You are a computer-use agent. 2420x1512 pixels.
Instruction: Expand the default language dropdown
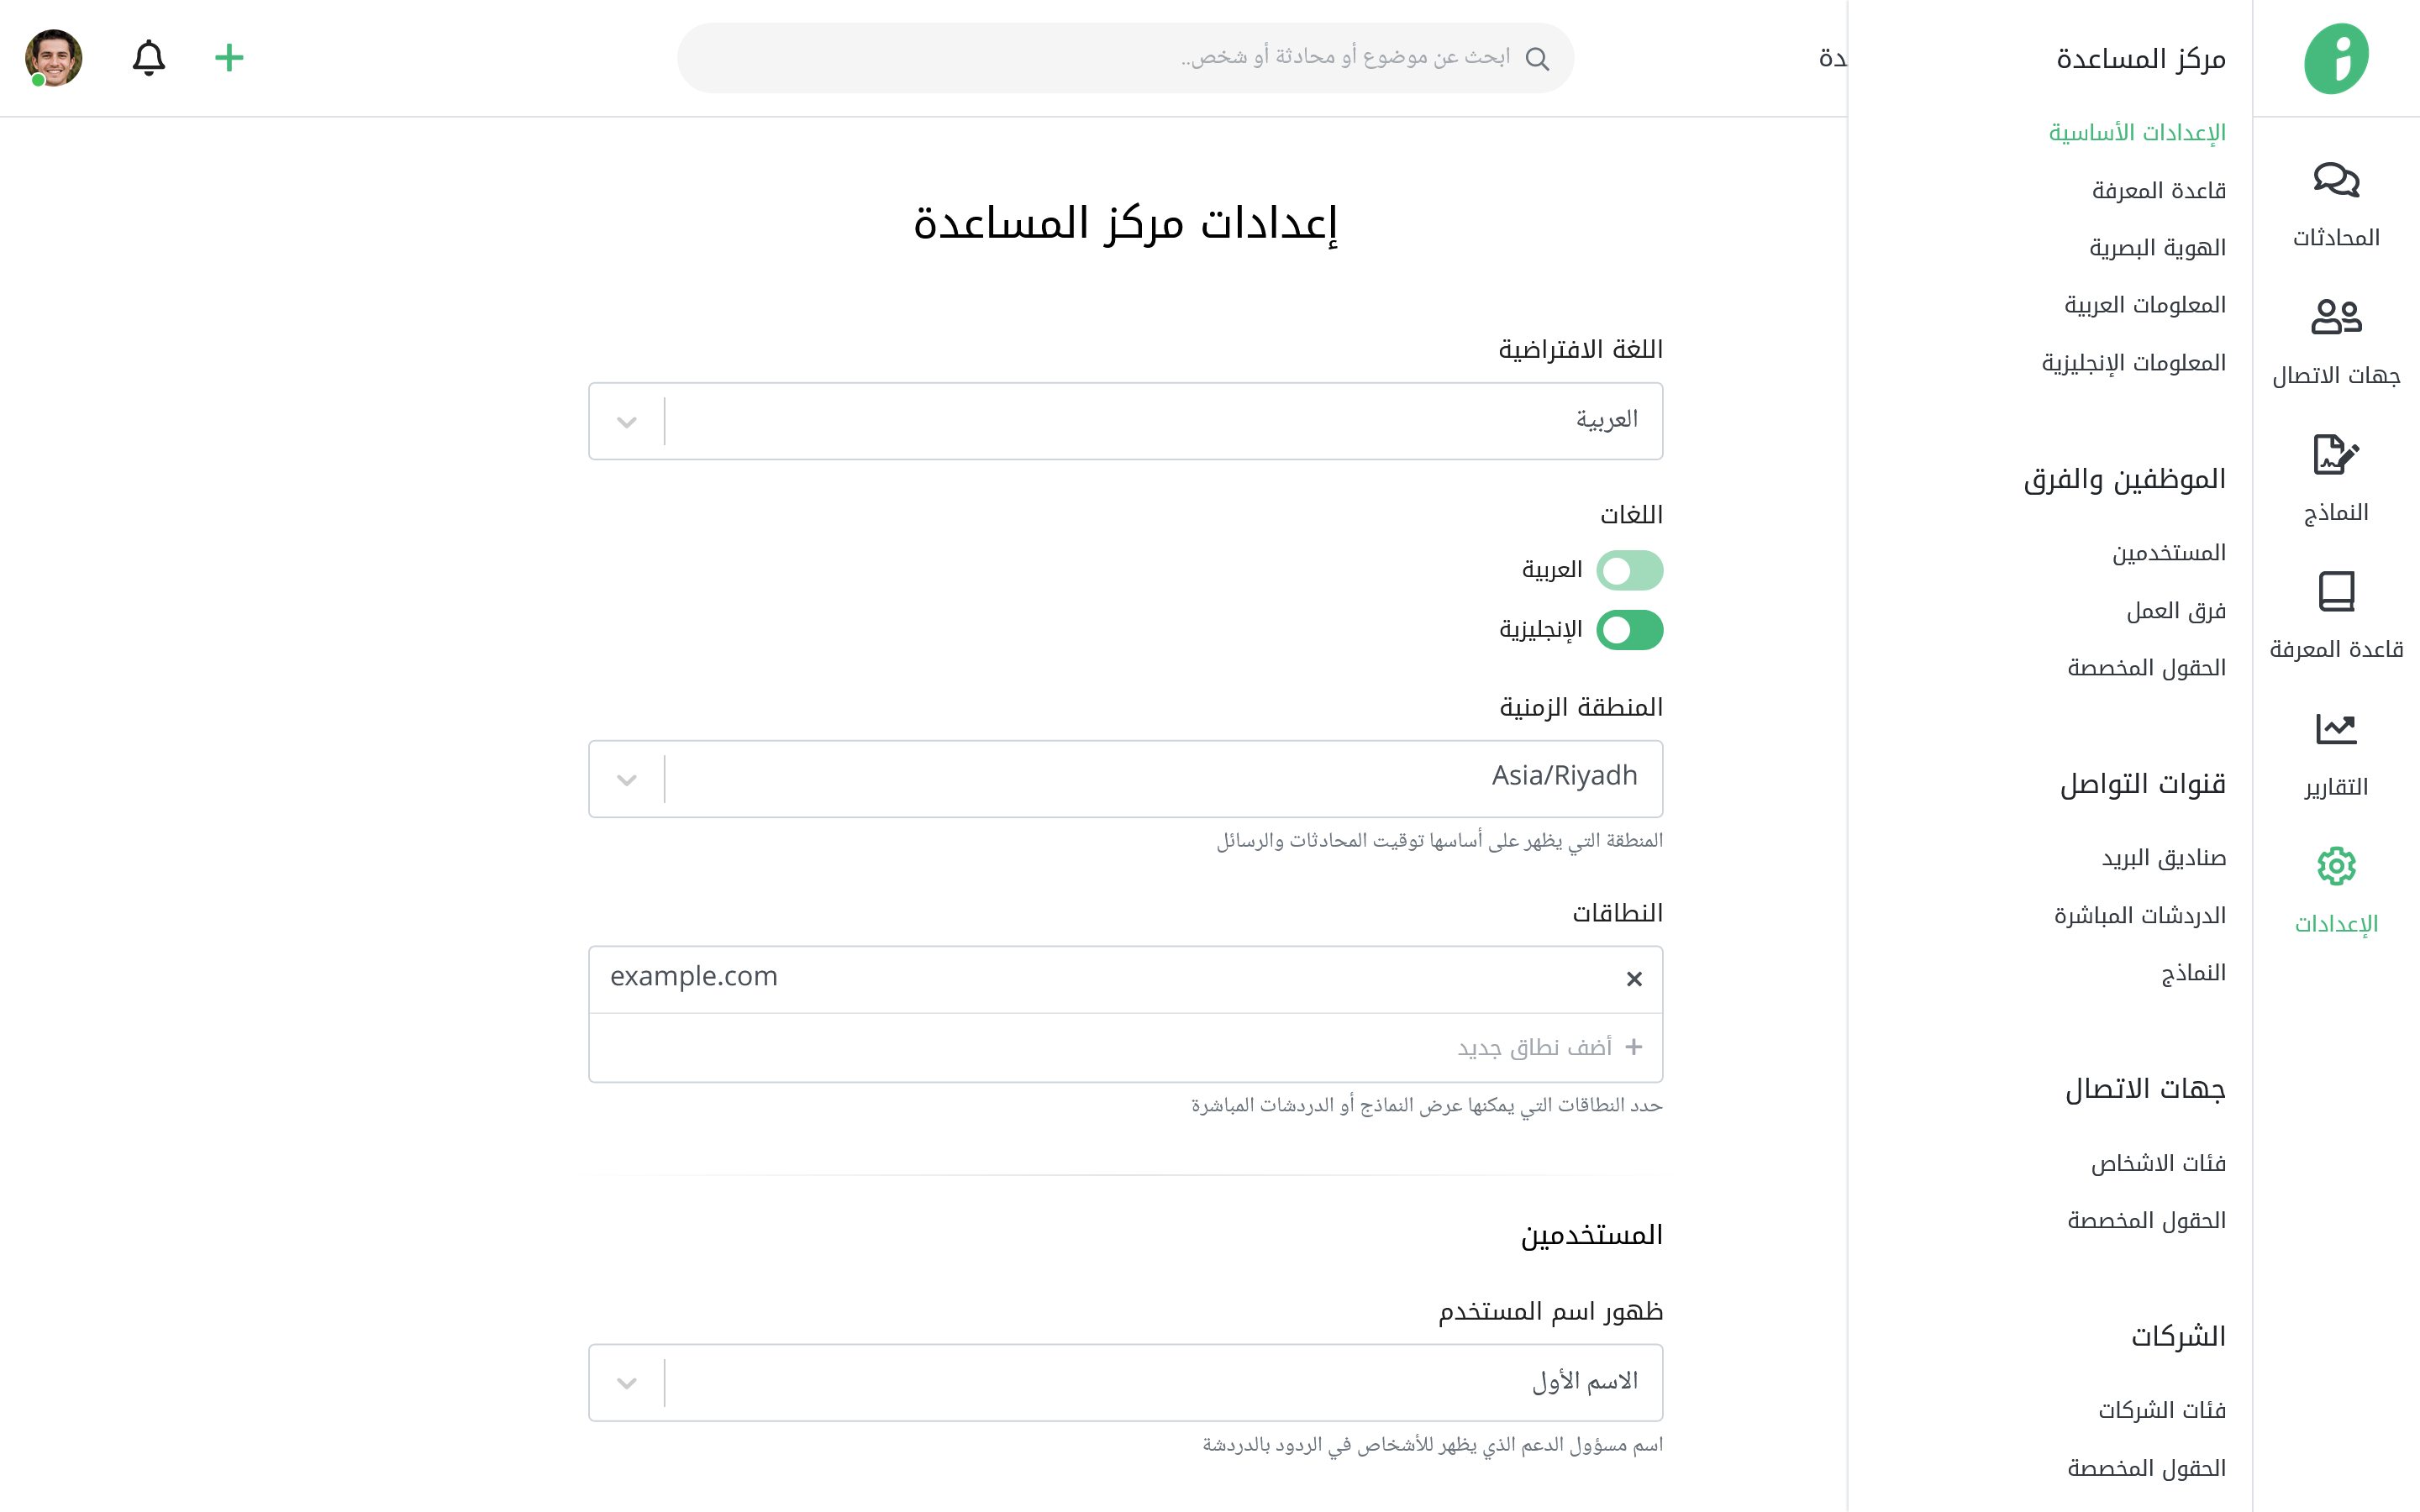pos(627,421)
